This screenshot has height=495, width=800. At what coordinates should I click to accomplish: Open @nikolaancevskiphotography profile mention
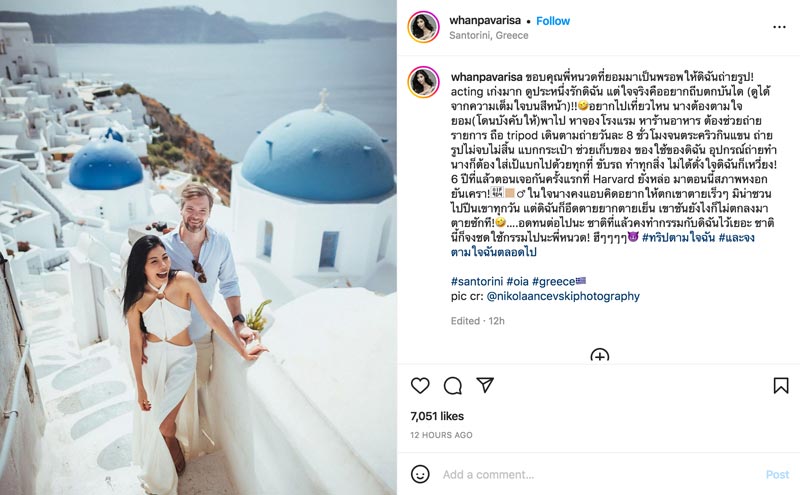[563, 296]
